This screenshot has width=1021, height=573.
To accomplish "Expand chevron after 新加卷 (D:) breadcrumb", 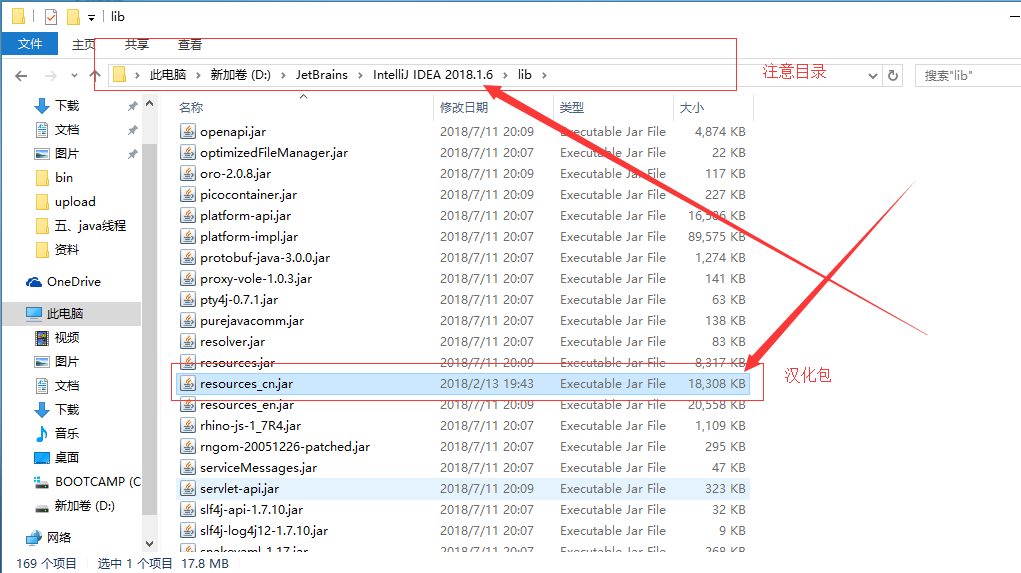I will [x=283, y=76].
